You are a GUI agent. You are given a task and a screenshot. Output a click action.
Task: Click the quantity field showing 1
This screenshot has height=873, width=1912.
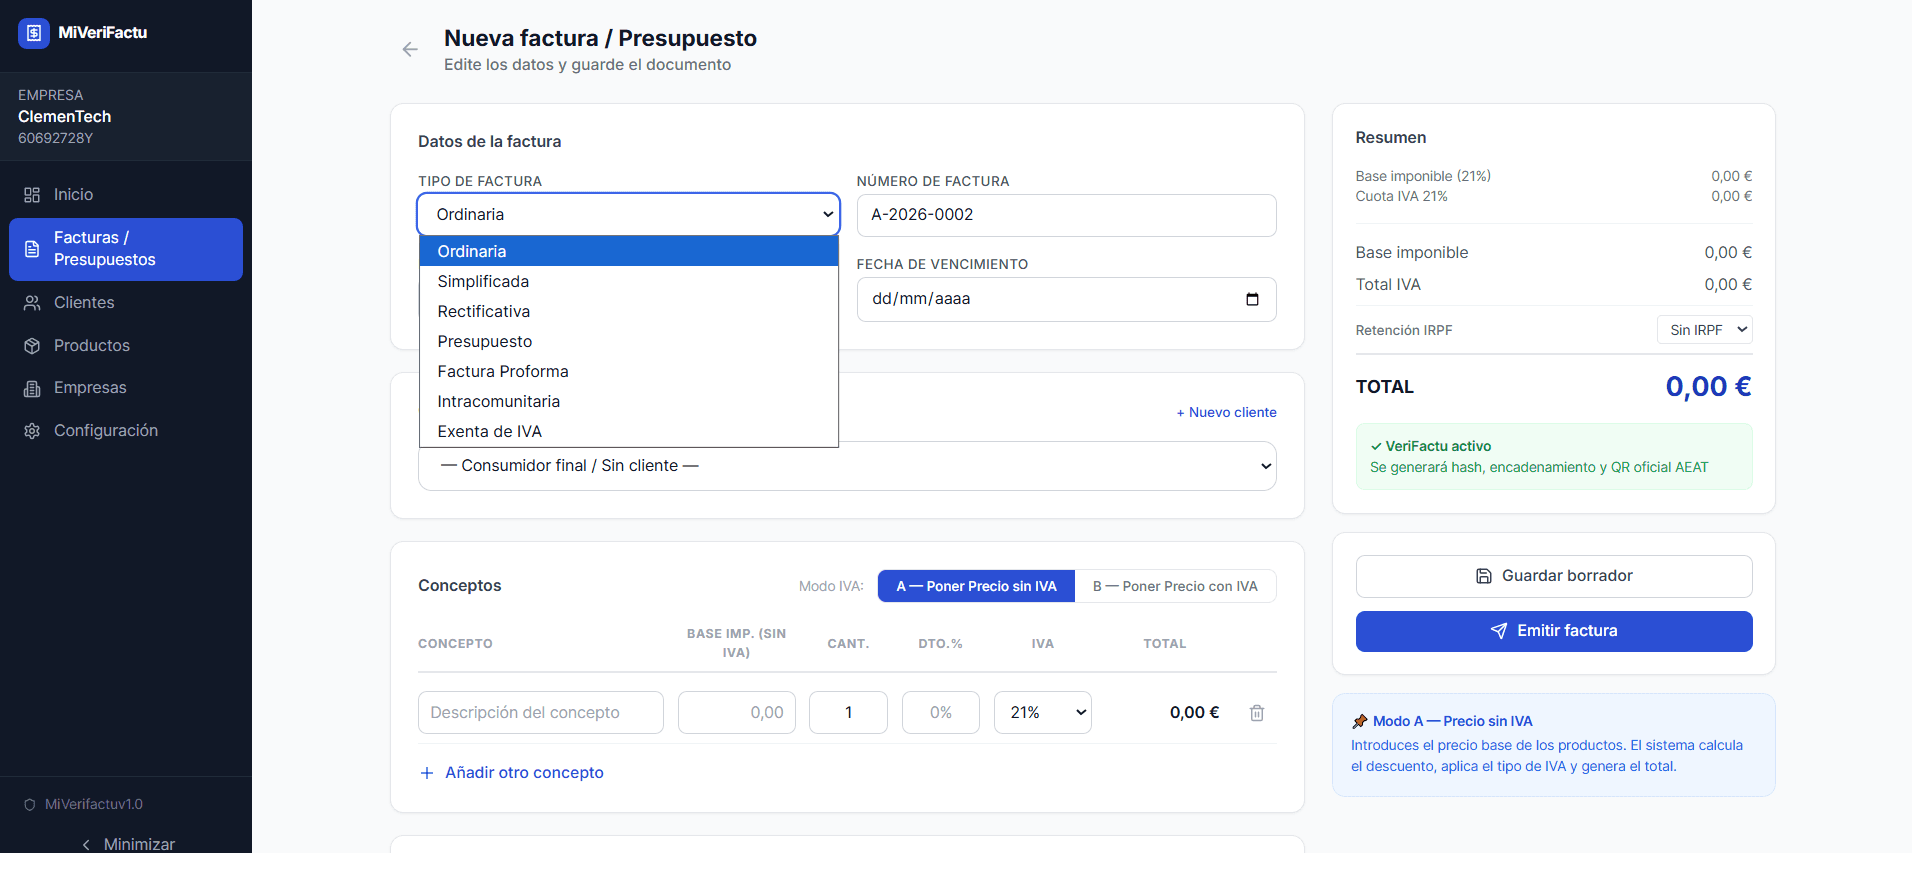coord(848,712)
